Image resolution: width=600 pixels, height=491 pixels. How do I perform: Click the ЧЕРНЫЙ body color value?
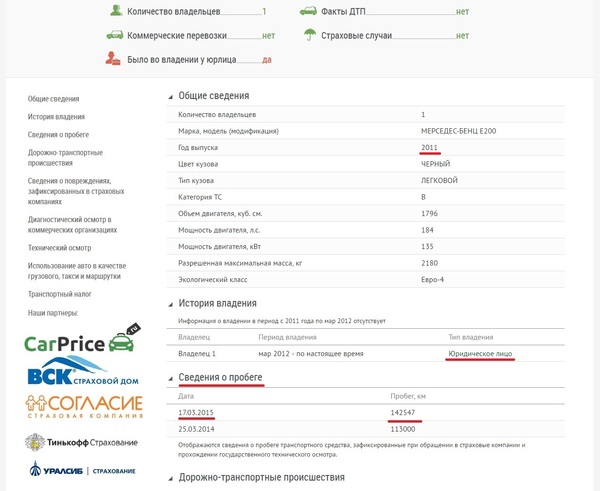435,164
